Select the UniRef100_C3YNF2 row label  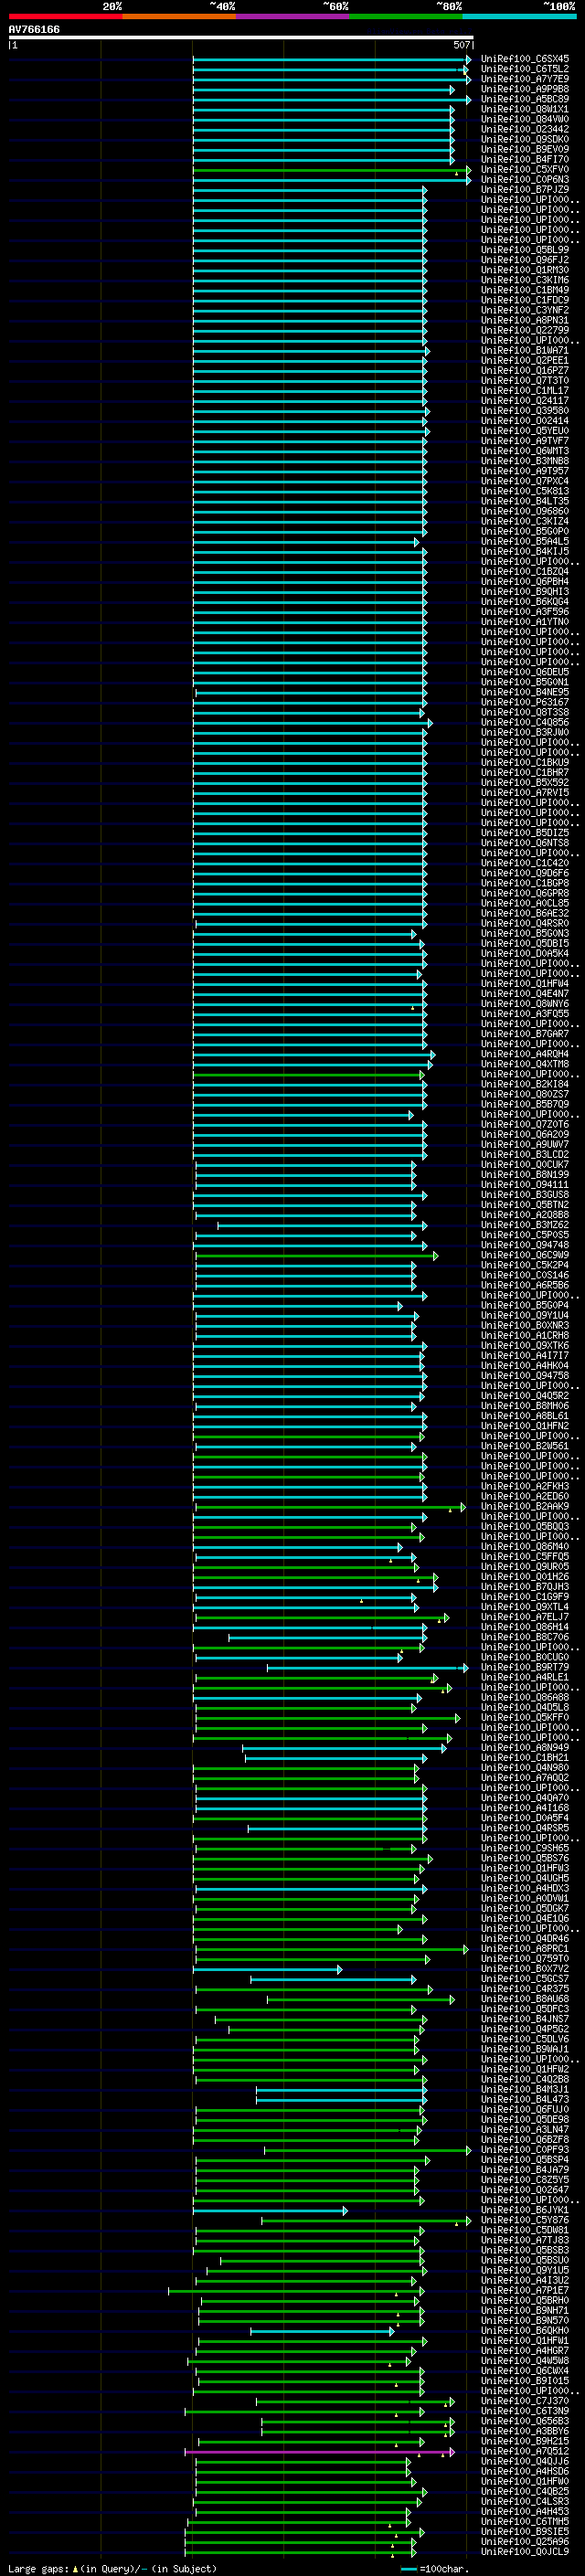pos(525,310)
